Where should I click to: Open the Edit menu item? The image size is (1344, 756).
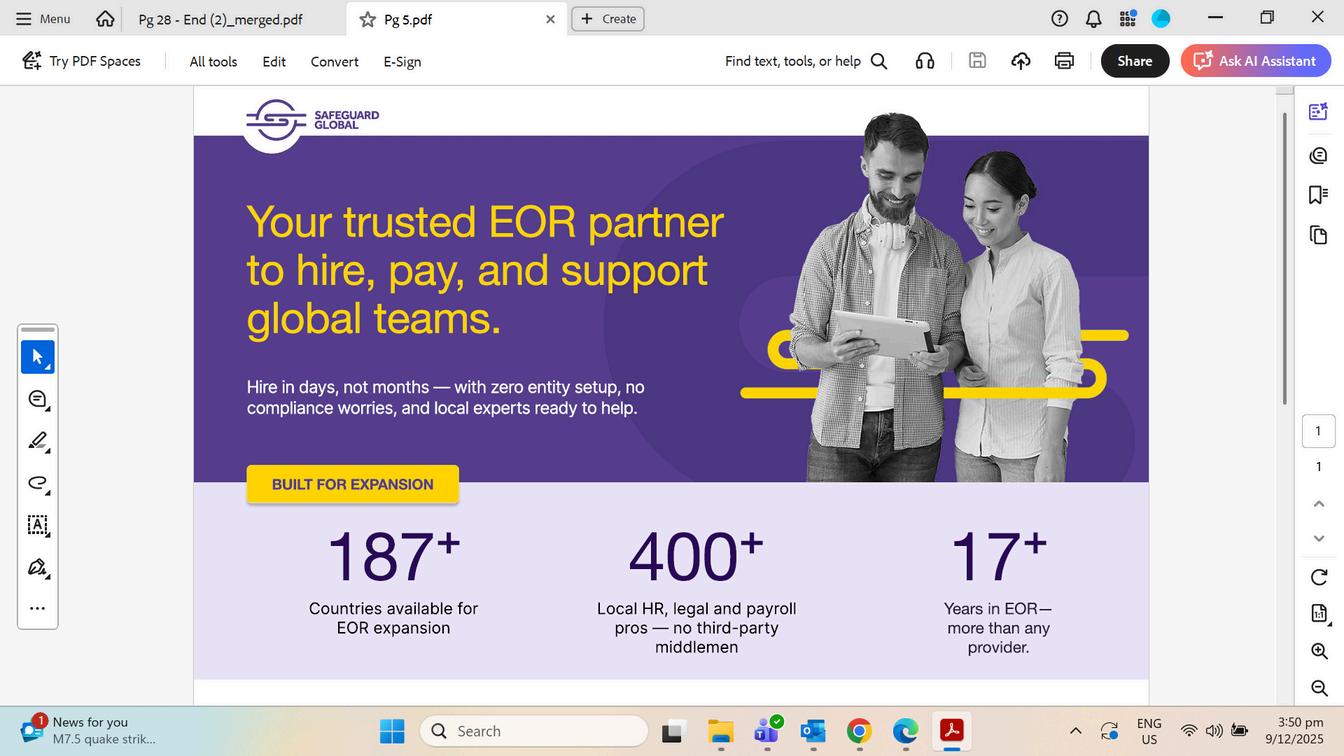point(274,61)
